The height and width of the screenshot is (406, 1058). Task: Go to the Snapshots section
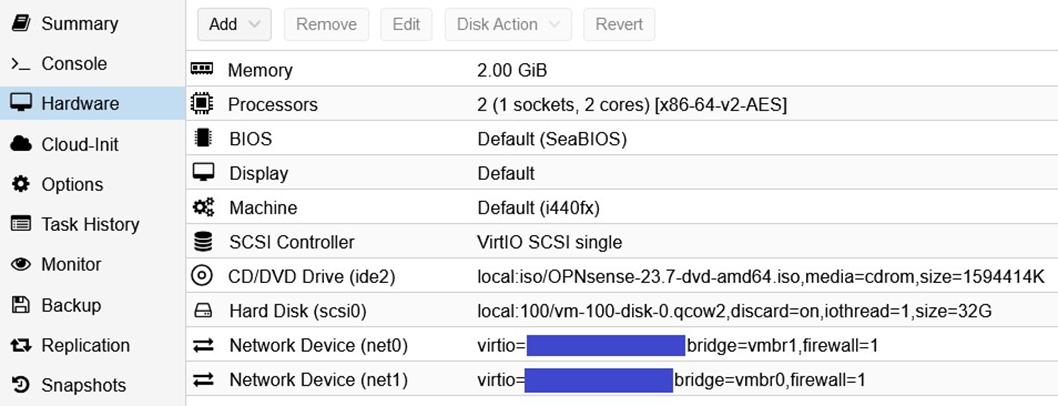point(83,385)
